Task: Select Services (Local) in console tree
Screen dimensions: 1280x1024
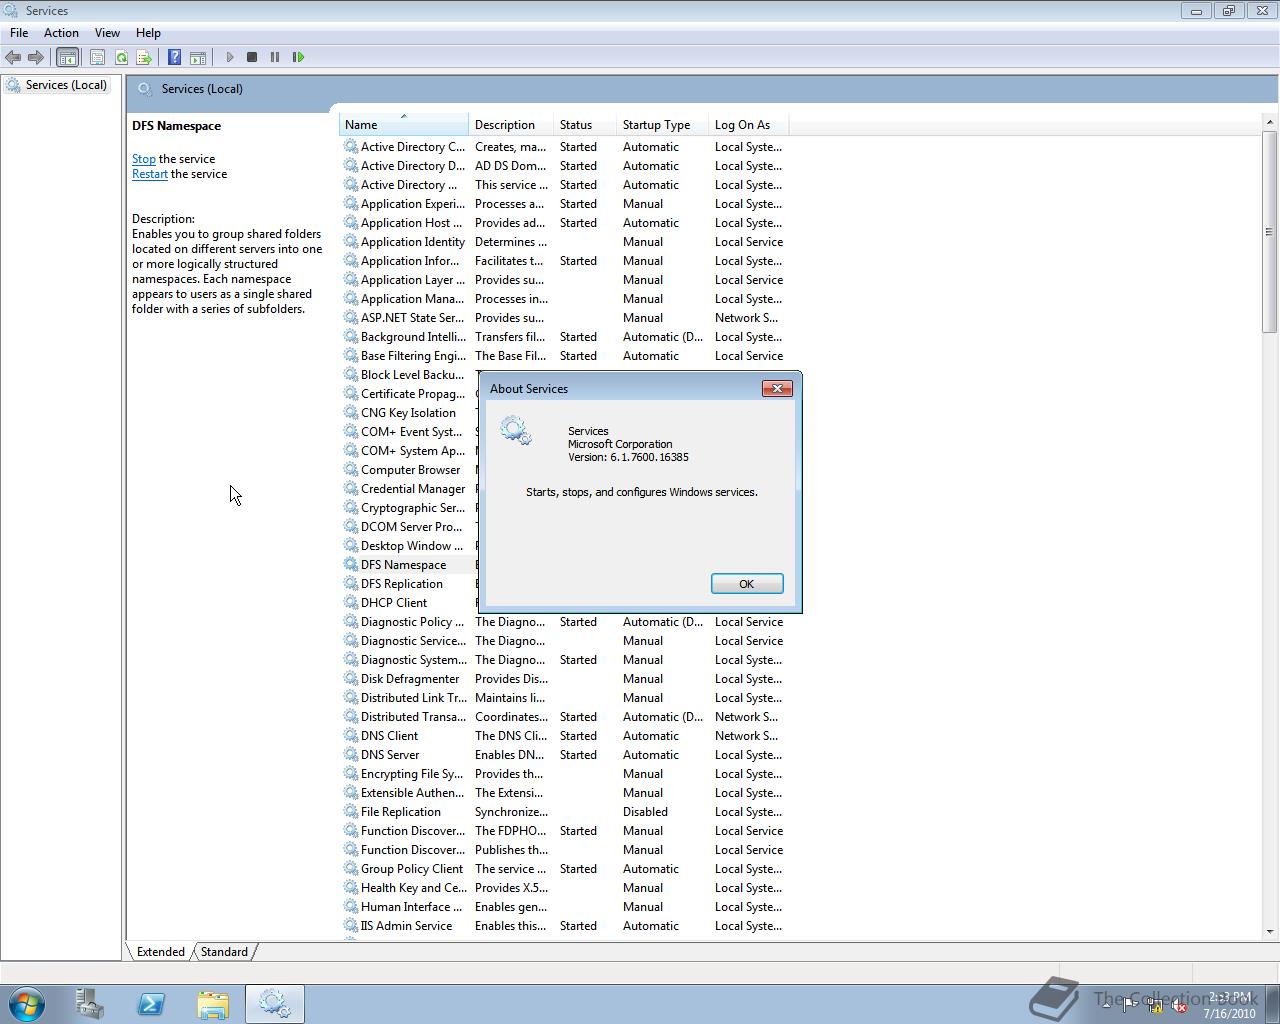Action: tap(66, 85)
